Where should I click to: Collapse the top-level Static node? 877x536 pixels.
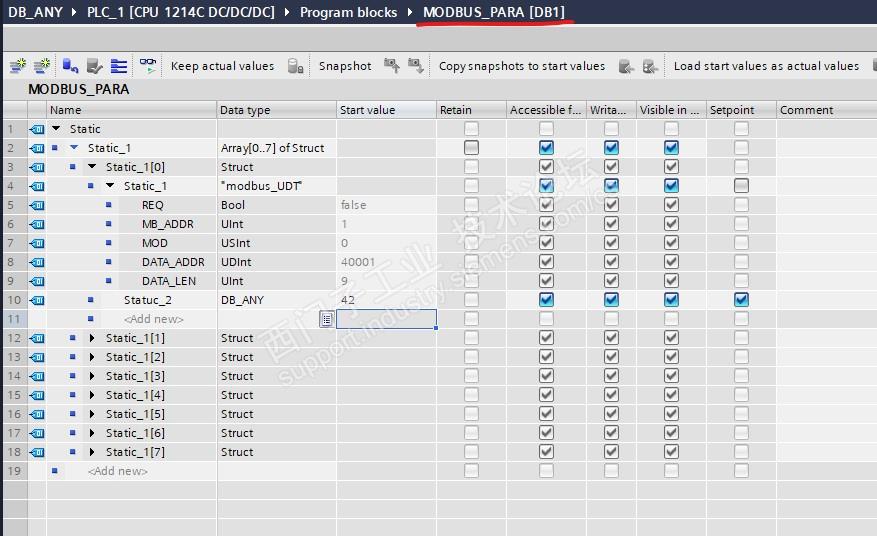(56, 129)
